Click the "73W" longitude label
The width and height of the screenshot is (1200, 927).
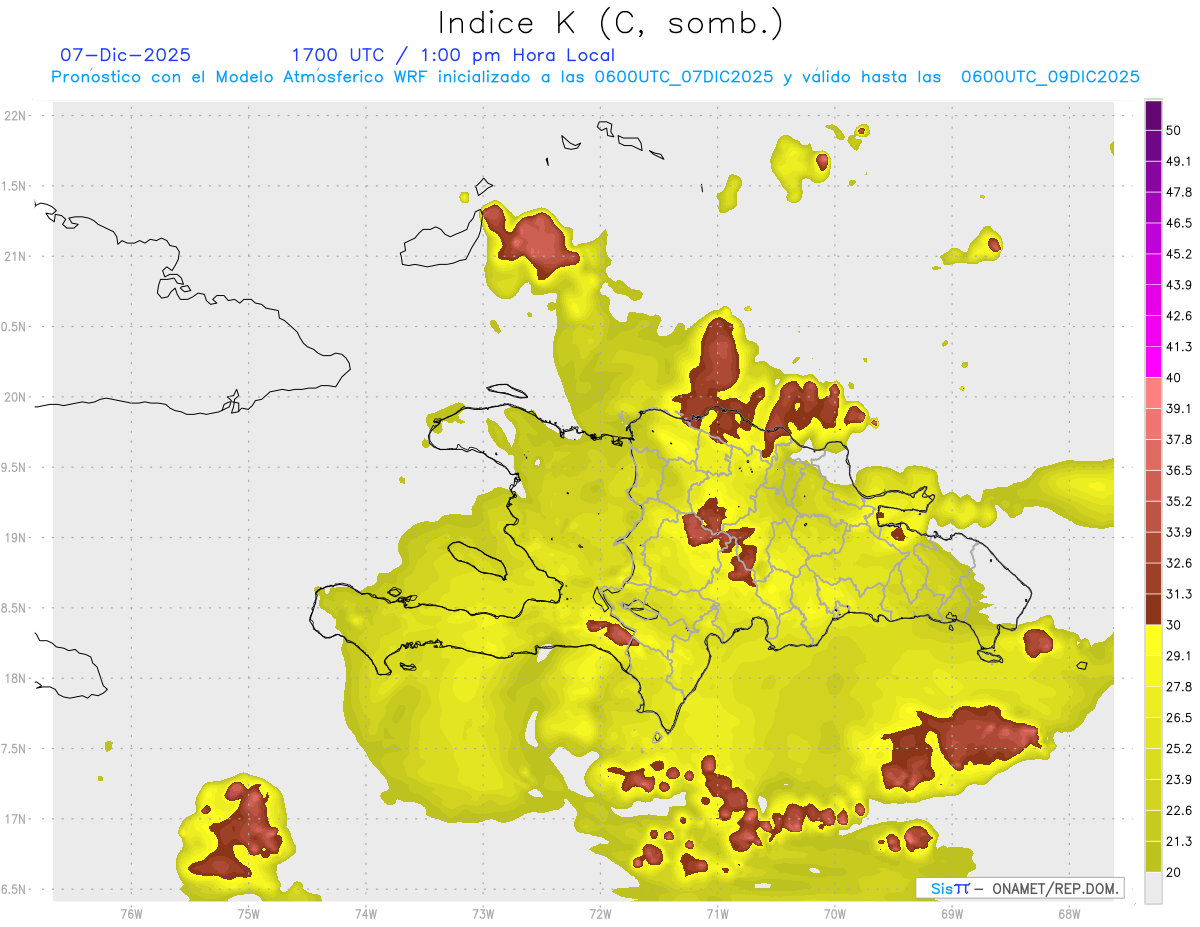(x=483, y=913)
